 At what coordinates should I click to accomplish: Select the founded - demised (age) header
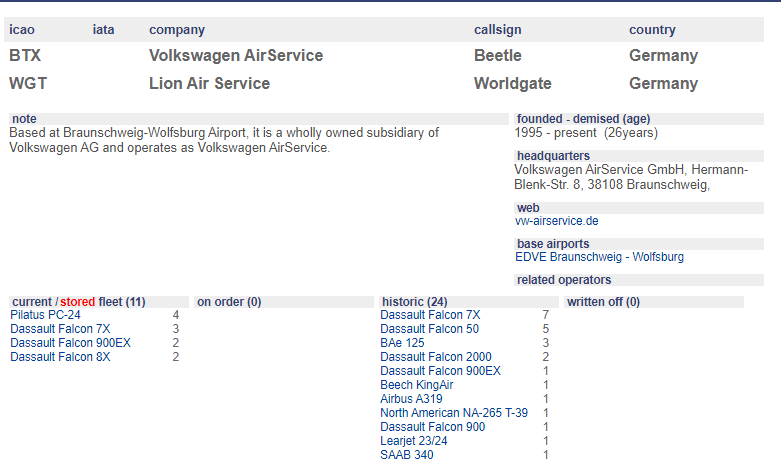(639, 119)
